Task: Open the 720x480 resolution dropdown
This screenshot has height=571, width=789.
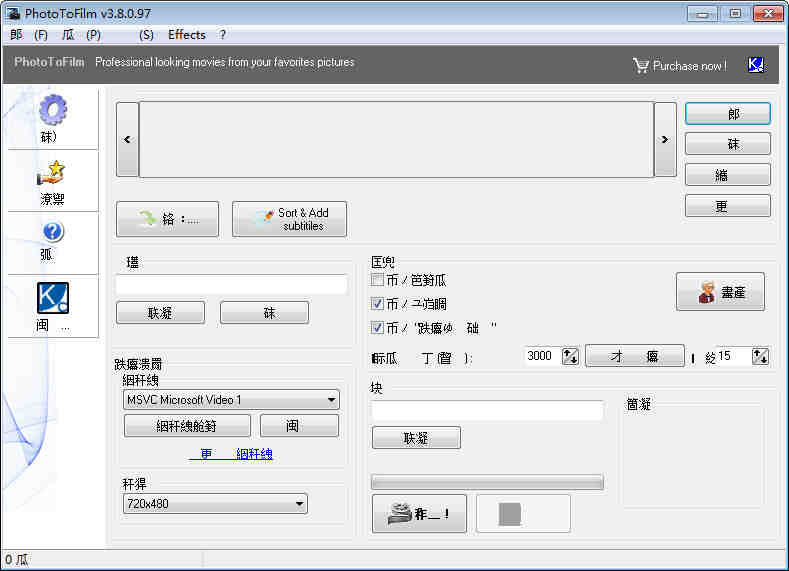Action: [215, 504]
